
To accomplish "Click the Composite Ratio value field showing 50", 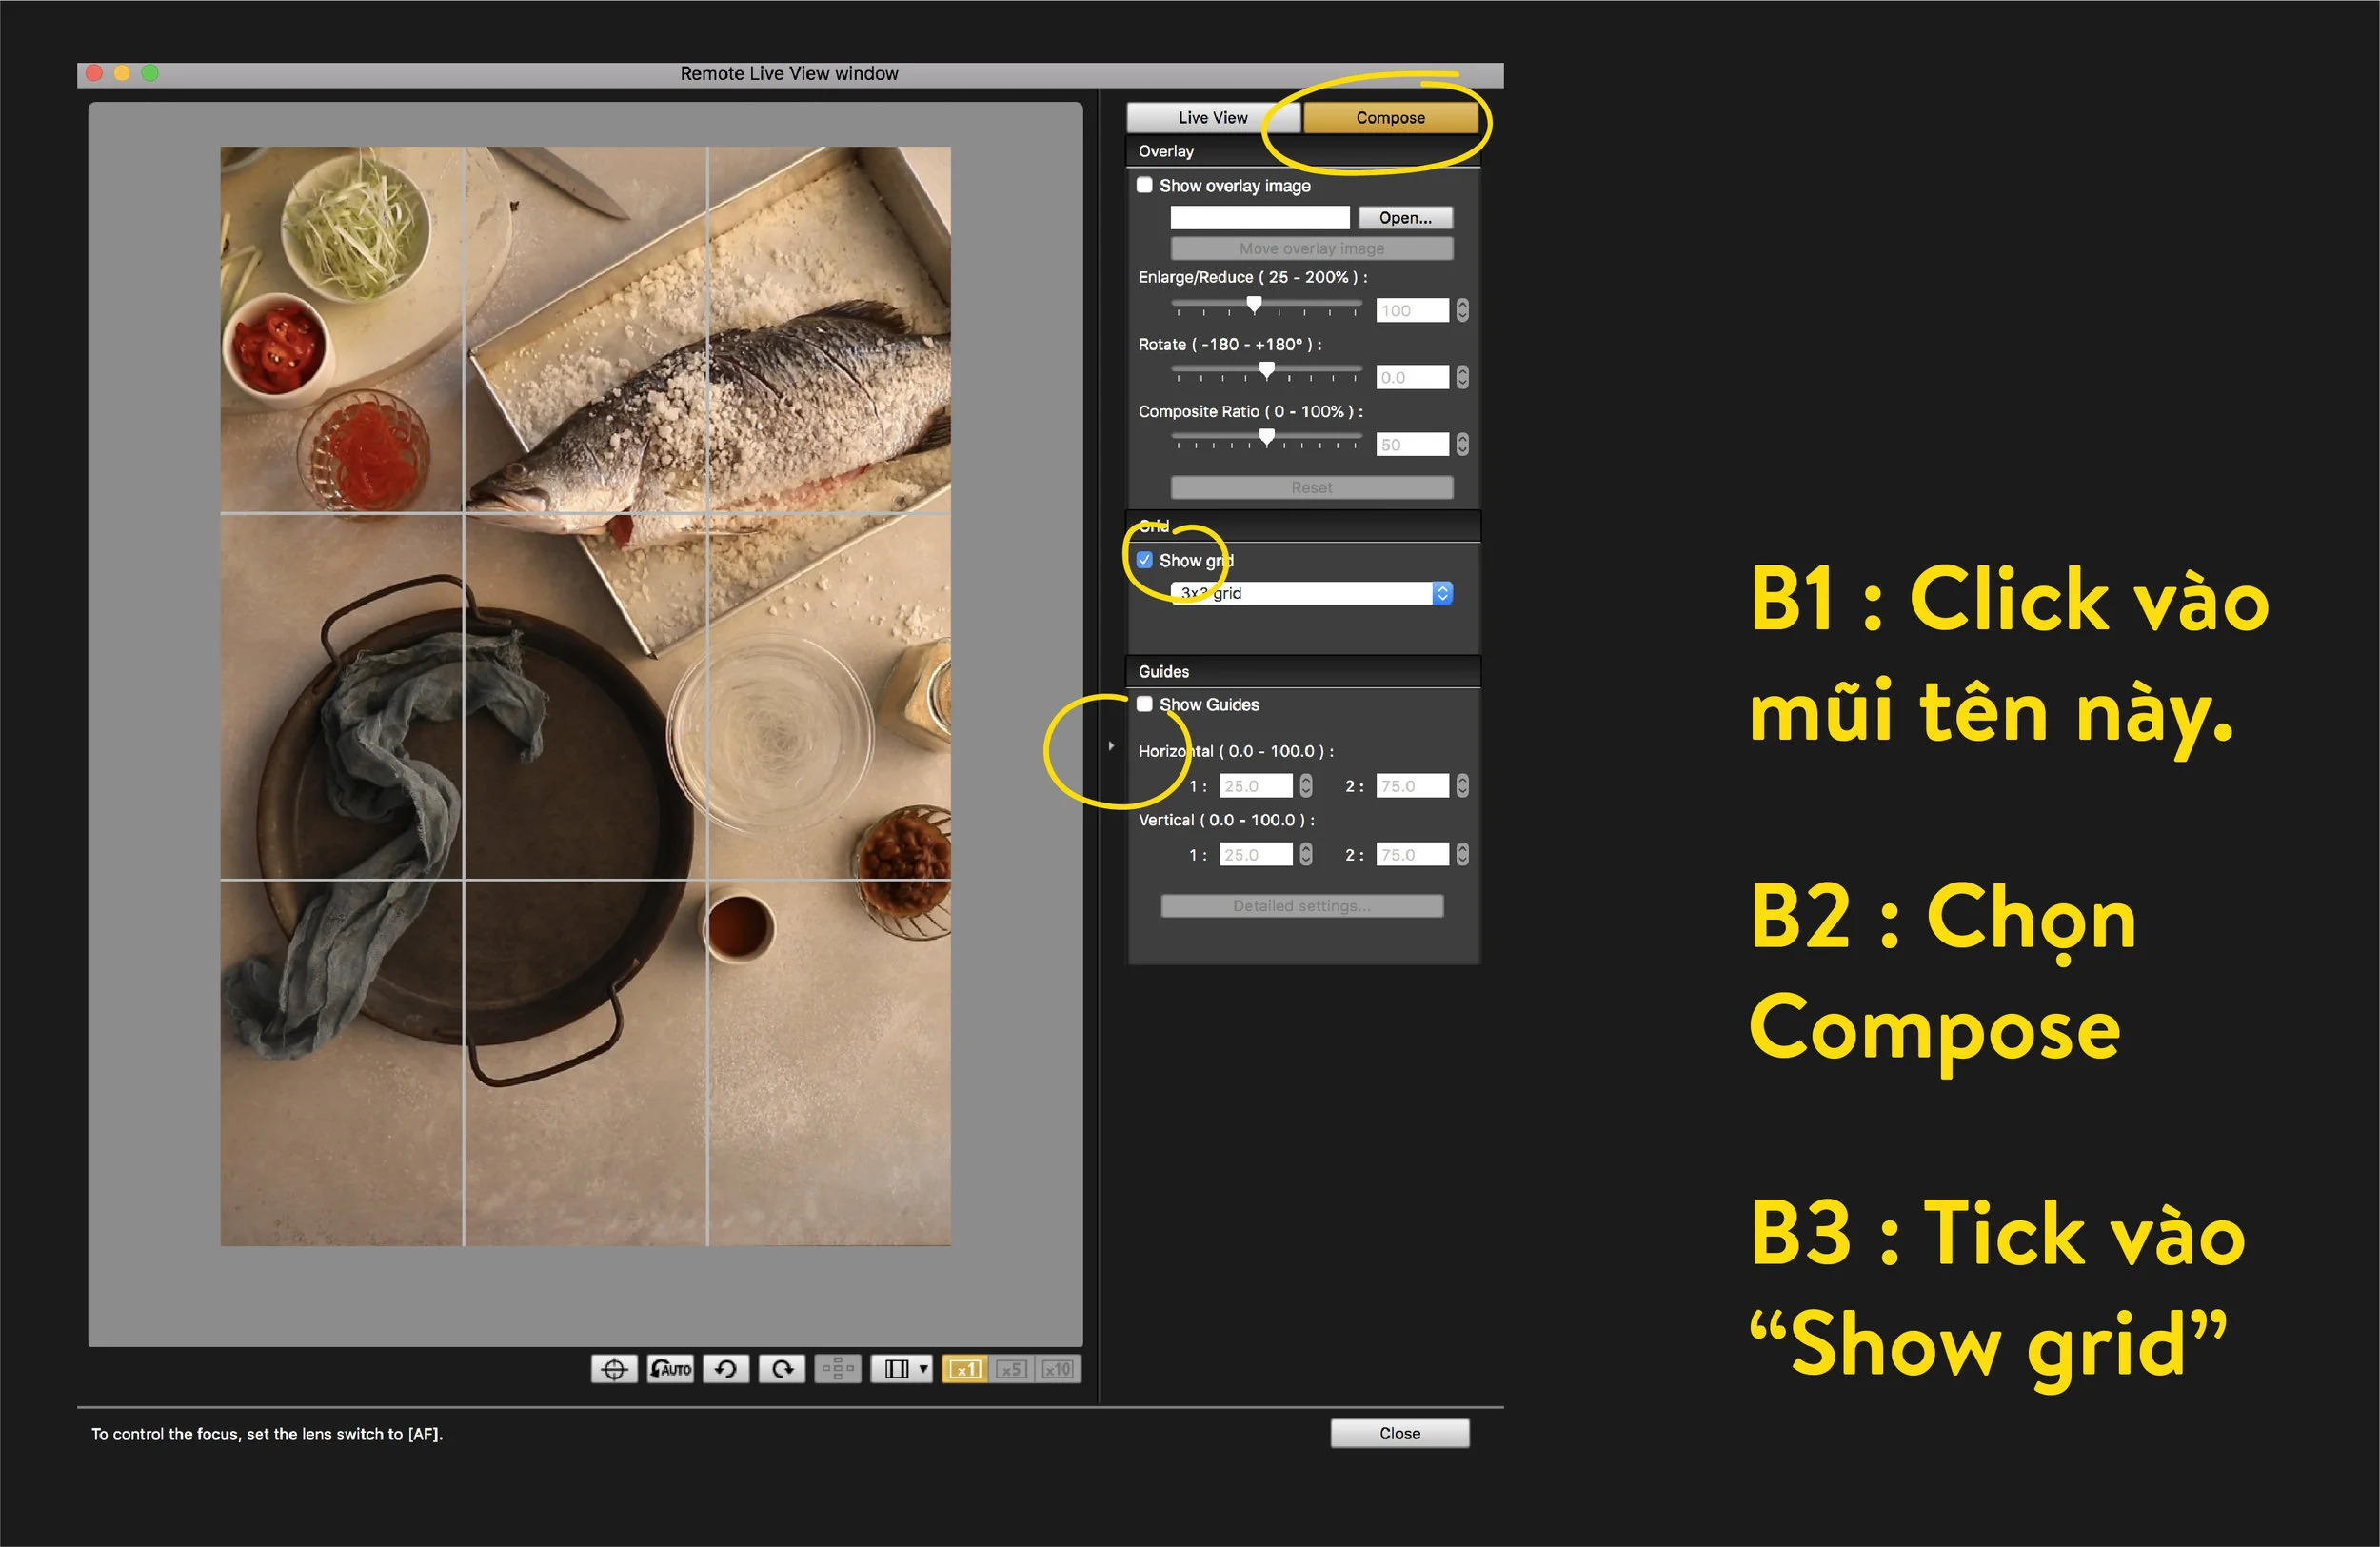I will point(1412,444).
